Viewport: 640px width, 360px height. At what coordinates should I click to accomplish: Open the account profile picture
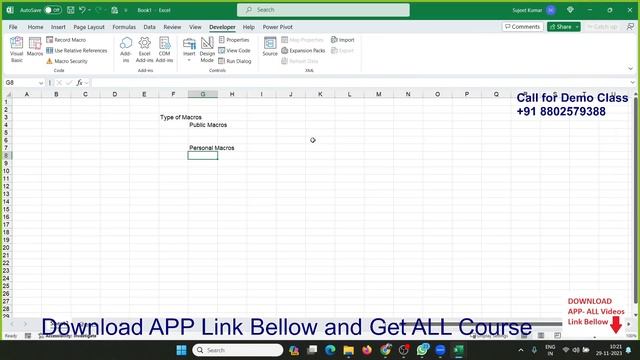(551, 10)
